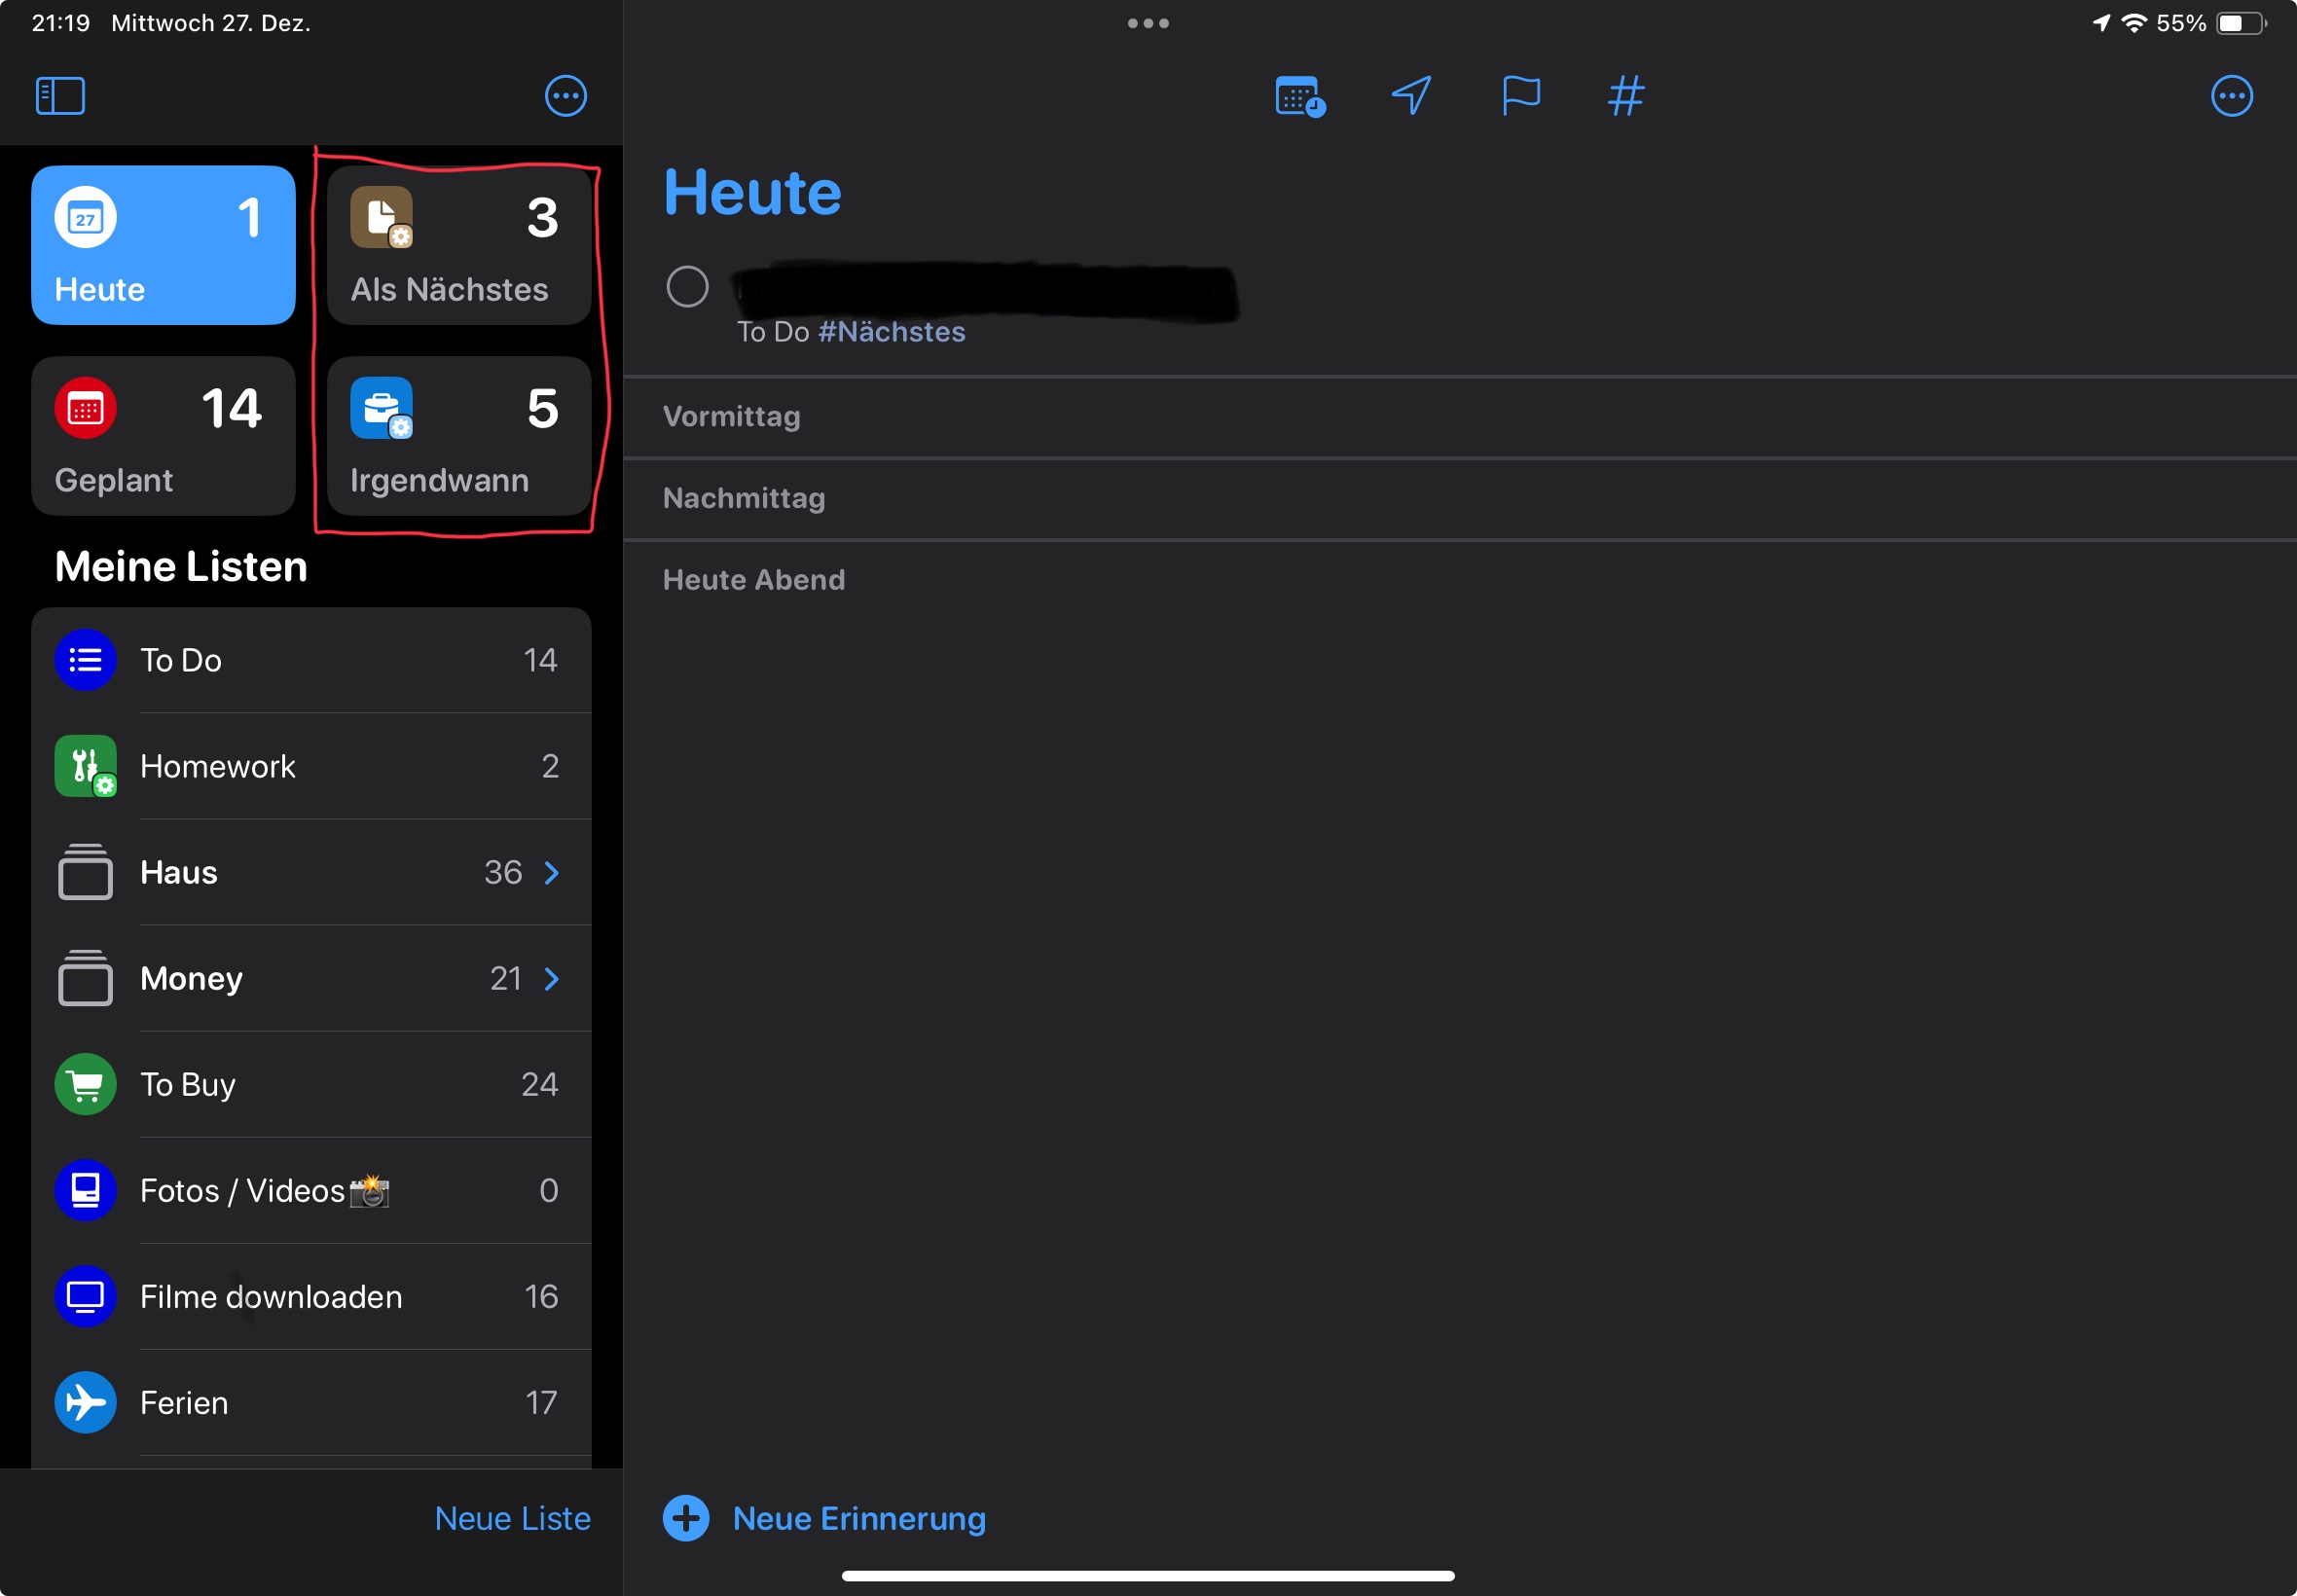This screenshot has width=2297, height=1596.
Task: Tap Neue Liste button
Action: tap(512, 1518)
